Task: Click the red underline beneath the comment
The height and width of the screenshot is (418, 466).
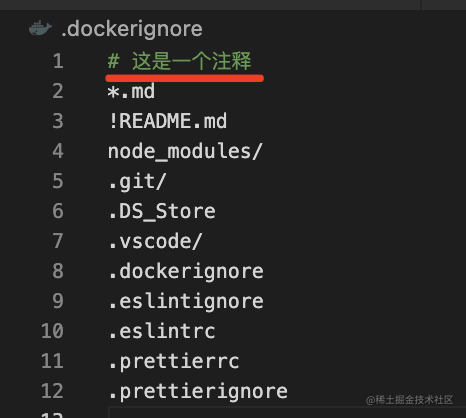Action: tap(185, 78)
